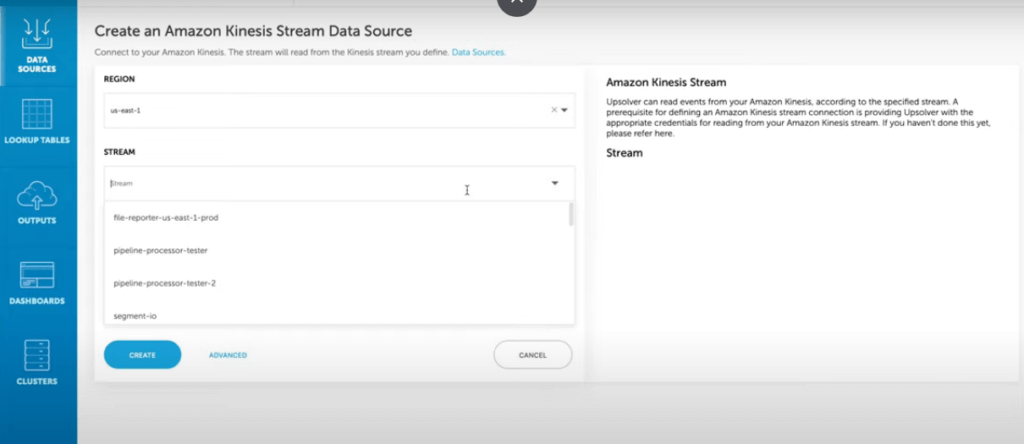Click the REGION field label
Viewport: 1024px width, 444px height.
pyautogui.click(x=120, y=79)
